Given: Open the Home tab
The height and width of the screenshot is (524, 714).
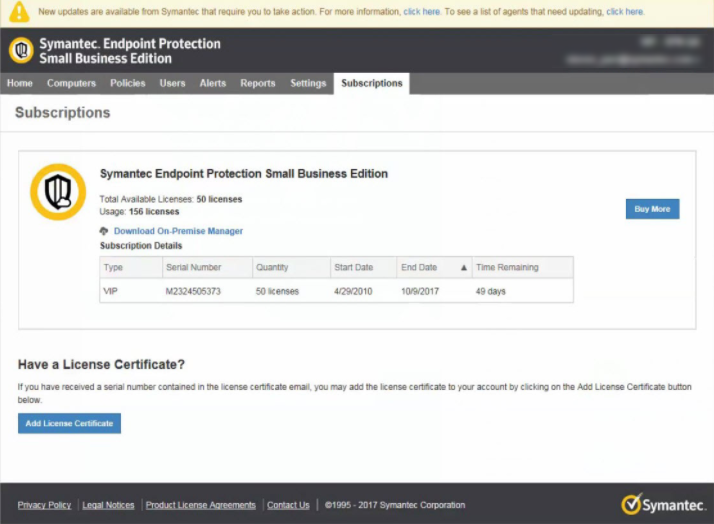Looking at the screenshot, I should tap(20, 83).
